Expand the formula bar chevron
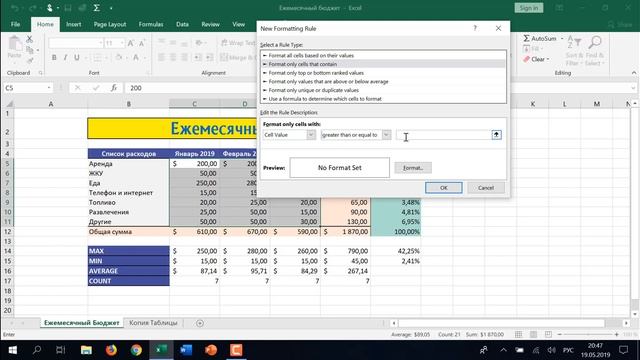This screenshot has height=360, width=640. 634,88
